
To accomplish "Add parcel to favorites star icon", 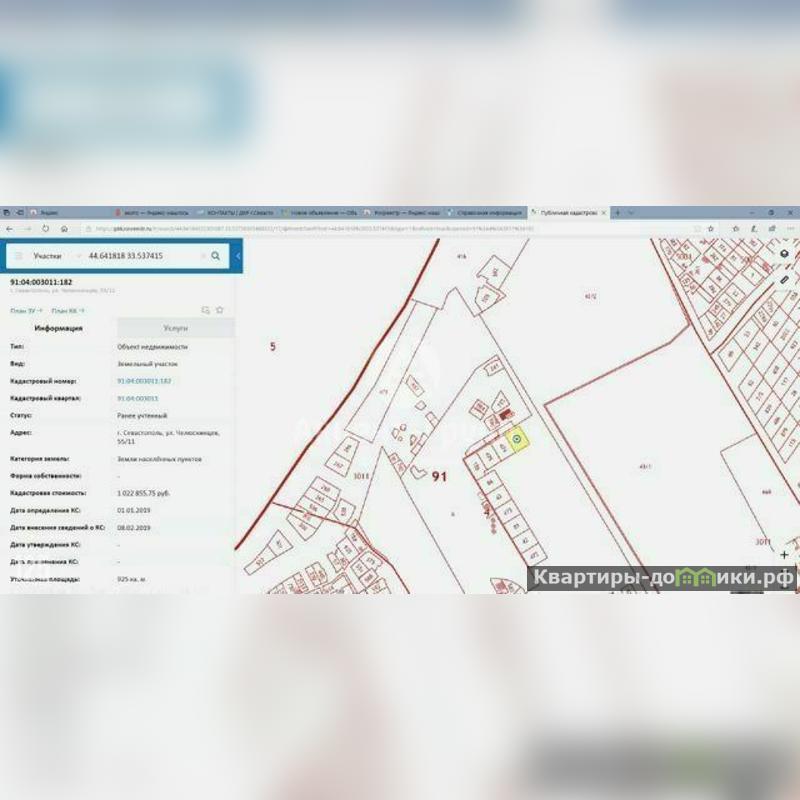I will 220,310.
